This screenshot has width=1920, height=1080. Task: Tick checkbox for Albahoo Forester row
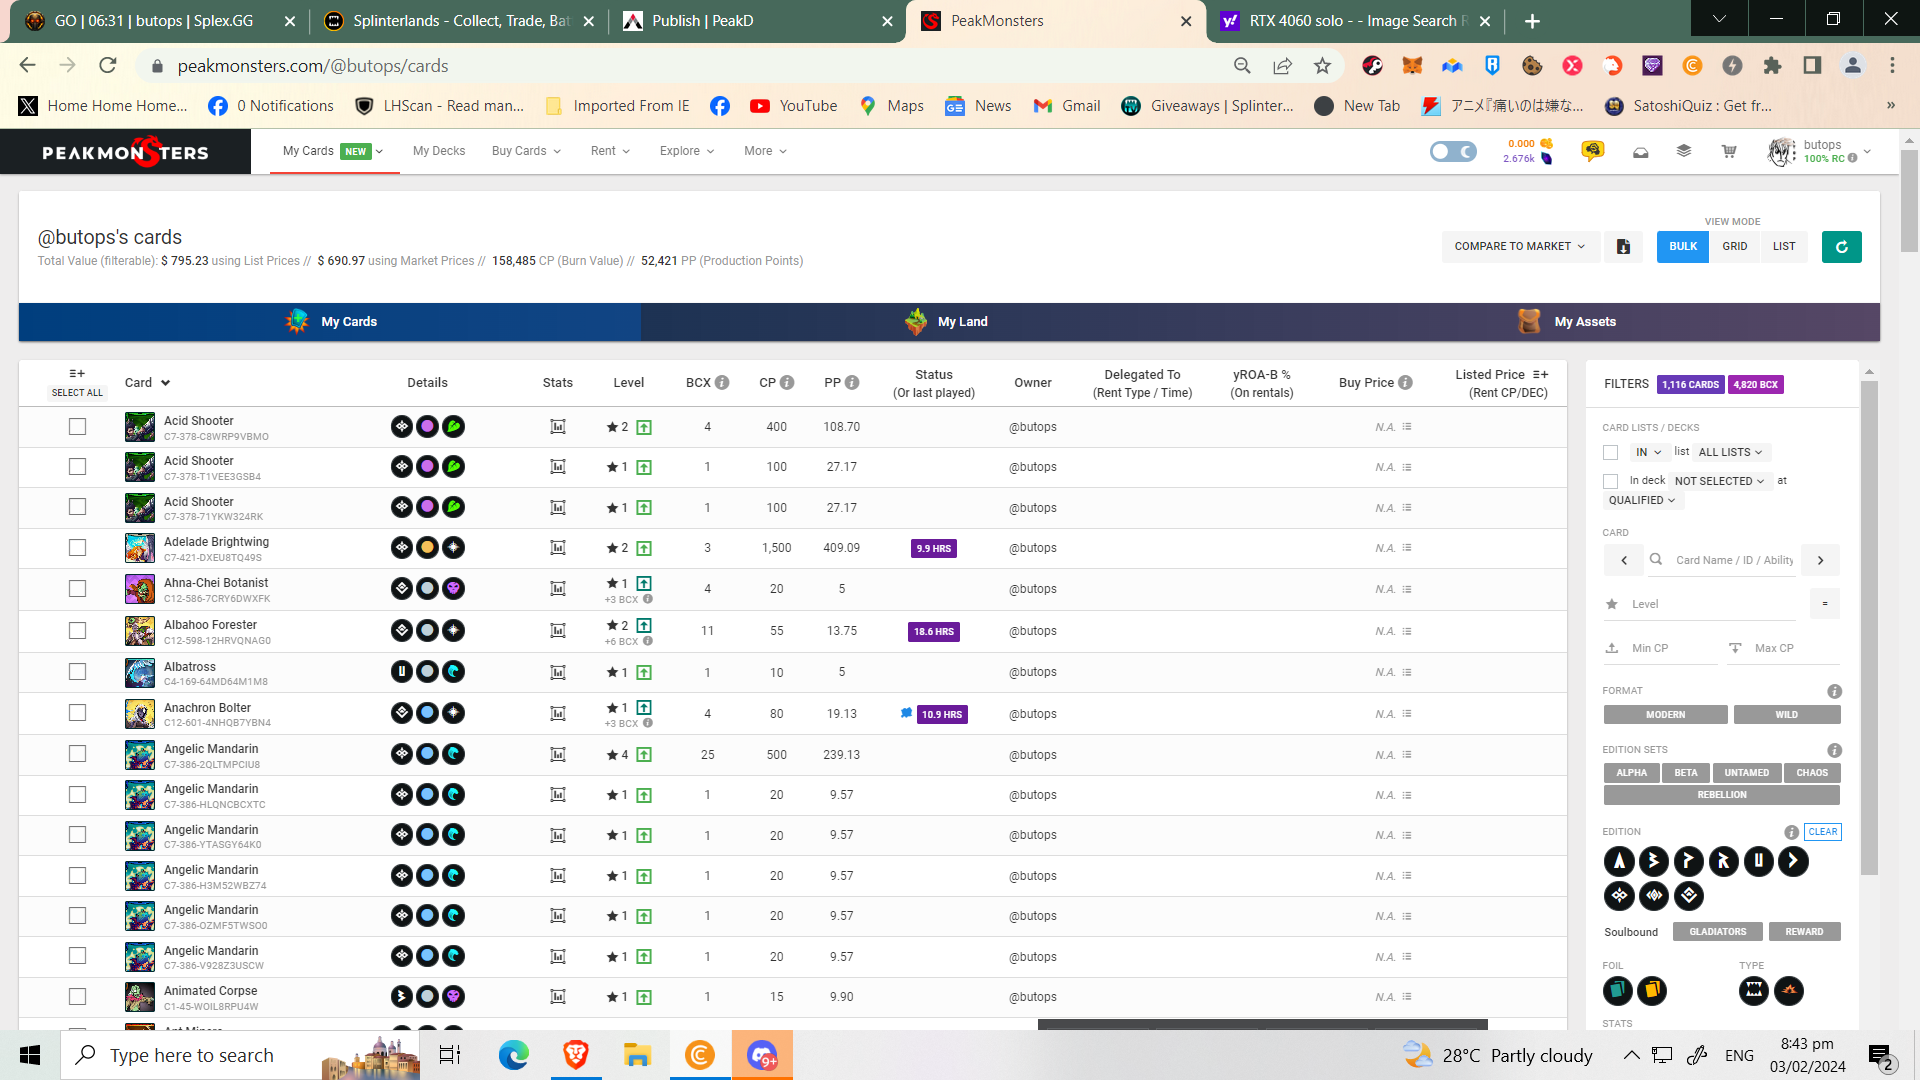pos(77,631)
